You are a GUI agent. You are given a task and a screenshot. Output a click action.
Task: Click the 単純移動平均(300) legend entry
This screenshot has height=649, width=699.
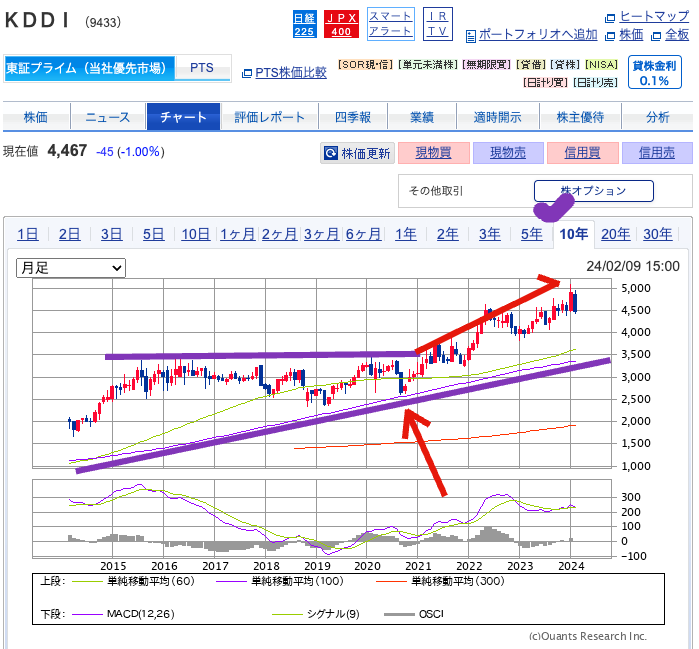click(440, 581)
